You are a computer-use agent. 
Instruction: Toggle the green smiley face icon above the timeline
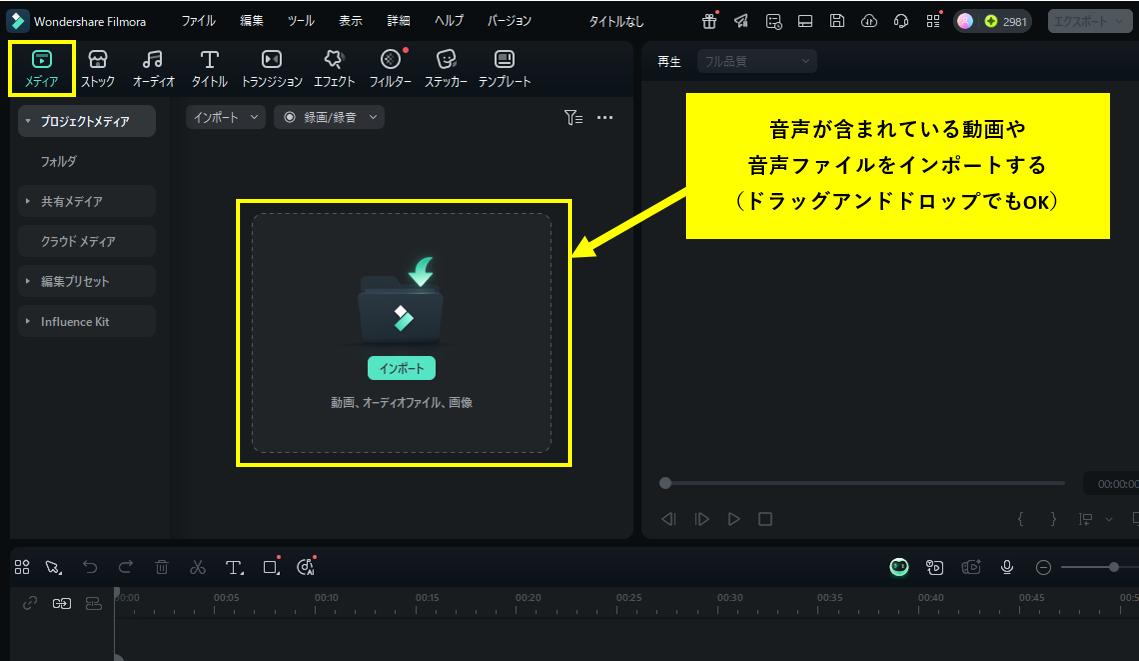[x=898, y=567]
